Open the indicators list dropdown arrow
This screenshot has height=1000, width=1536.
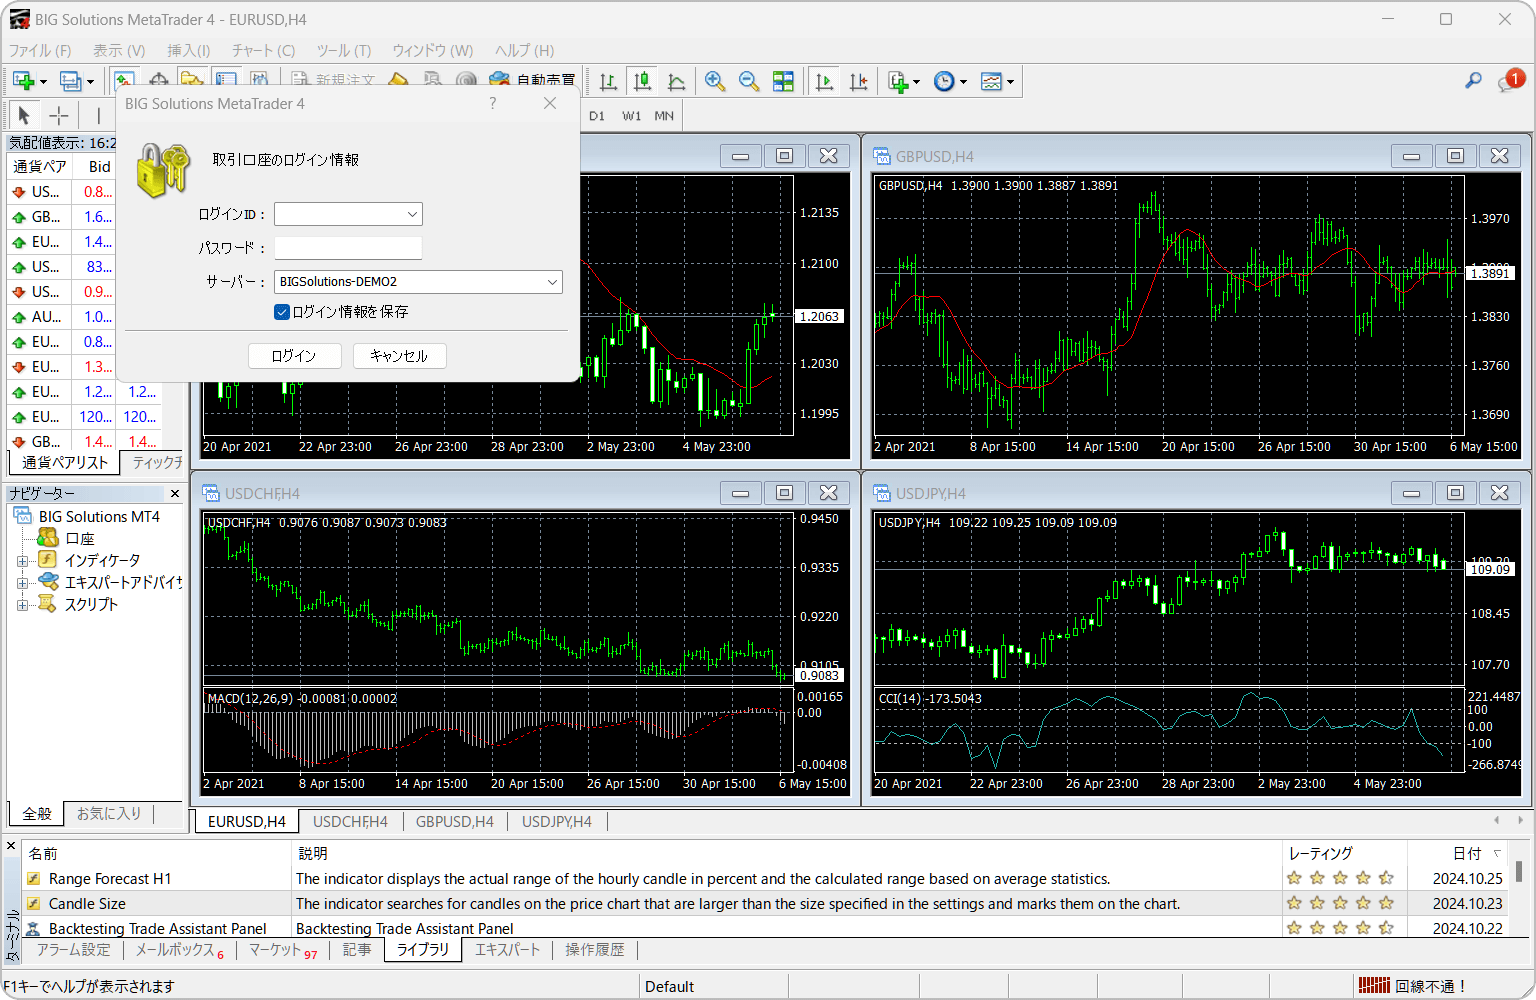pyautogui.click(x=916, y=82)
